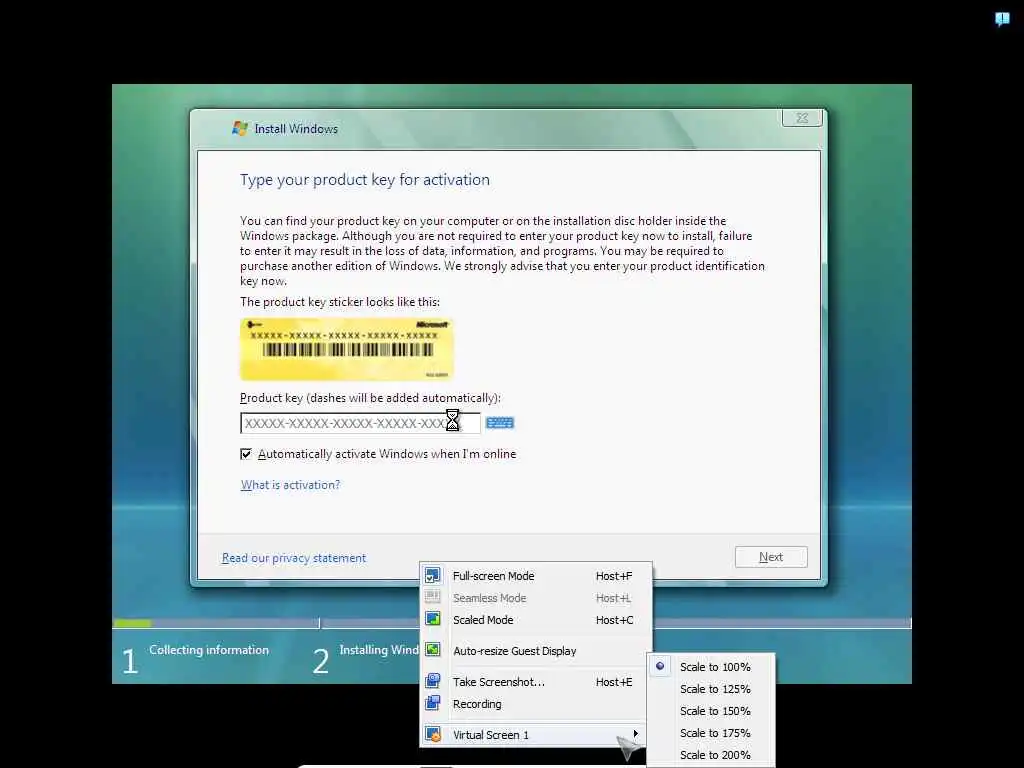Screen dimensions: 1024x768
Task: Select Scaled Mode menu entry
Action: tap(536, 620)
